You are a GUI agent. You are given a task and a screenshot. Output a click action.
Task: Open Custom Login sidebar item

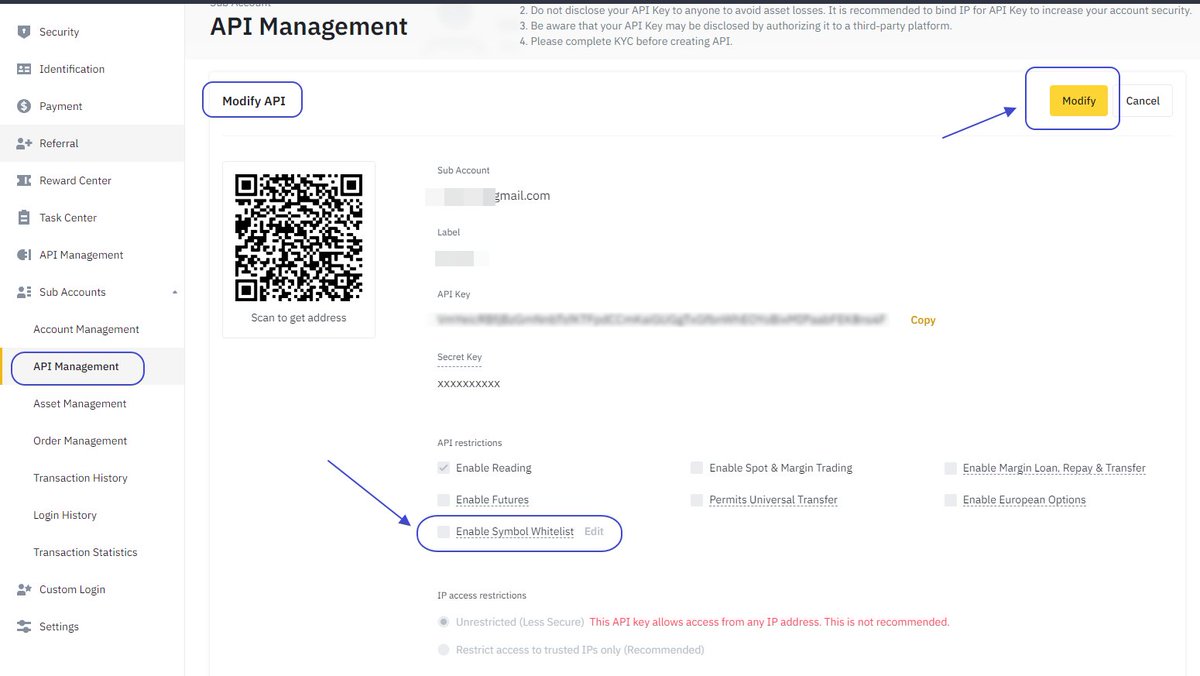tap(72, 589)
